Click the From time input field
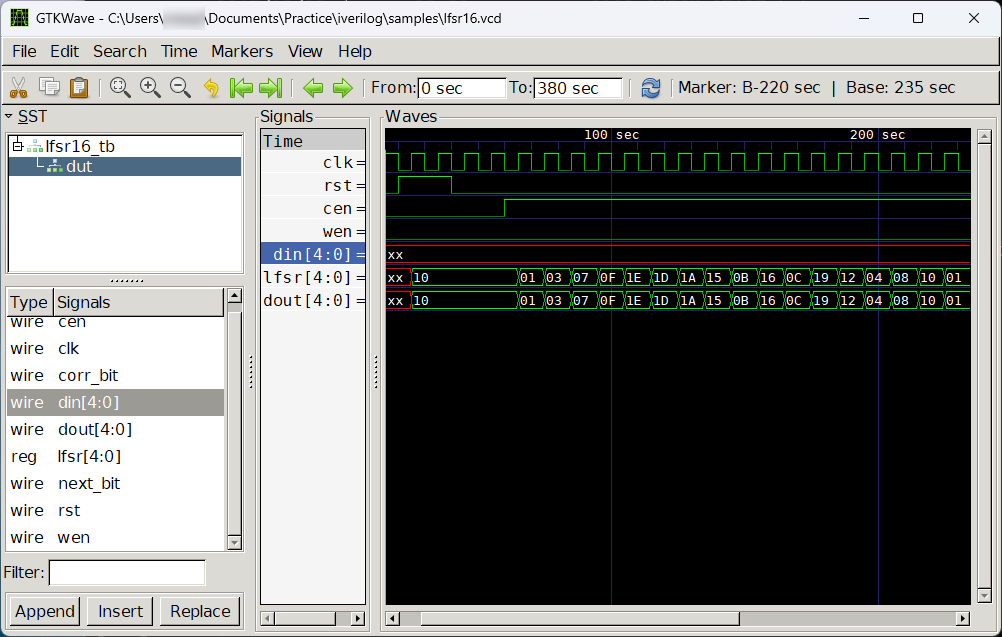1002x637 pixels. [461, 88]
